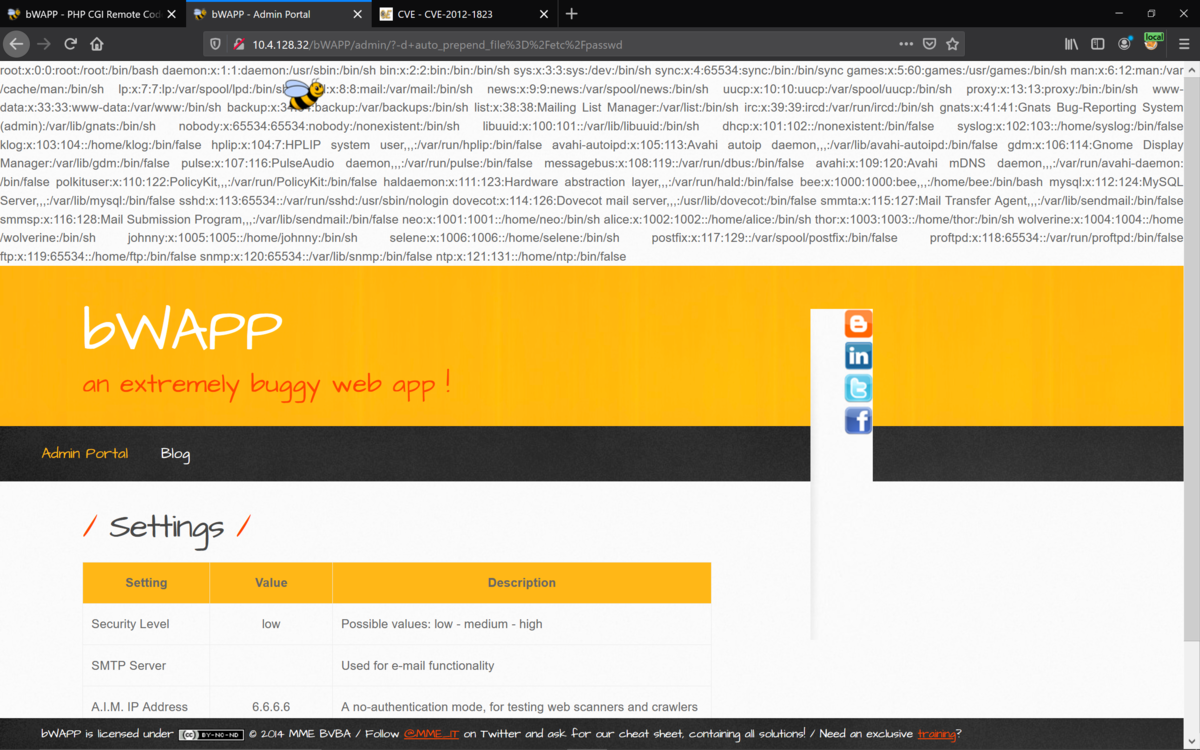This screenshot has height=750, width=1200.
Task: Click the @MME_IT Twitter link
Action: click(431, 734)
